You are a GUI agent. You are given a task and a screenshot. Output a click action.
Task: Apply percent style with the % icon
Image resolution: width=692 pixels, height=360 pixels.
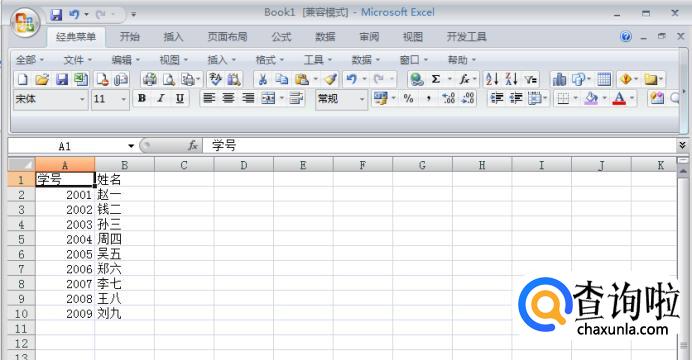[x=409, y=98]
